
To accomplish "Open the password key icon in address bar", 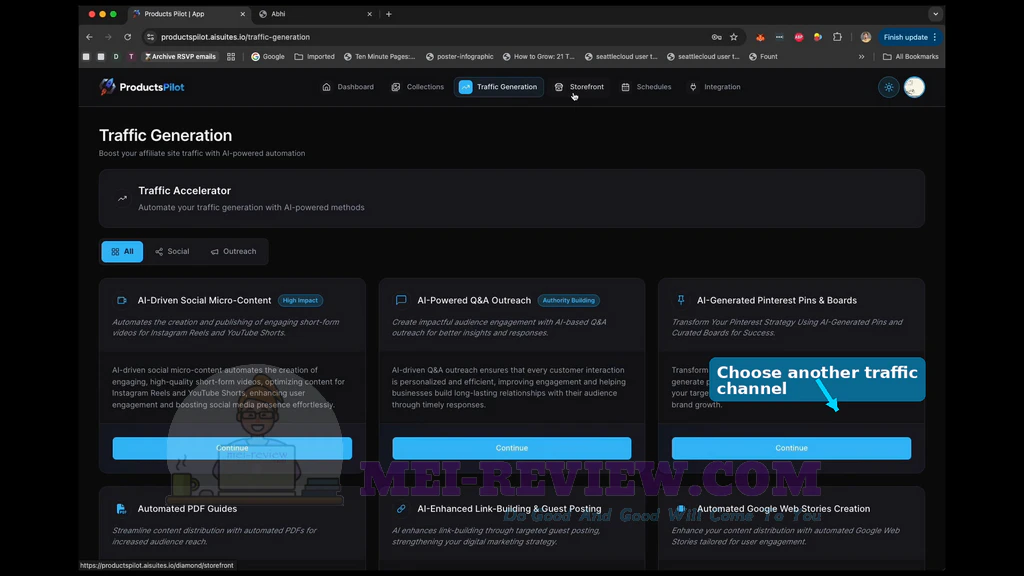I will coord(716,37).
